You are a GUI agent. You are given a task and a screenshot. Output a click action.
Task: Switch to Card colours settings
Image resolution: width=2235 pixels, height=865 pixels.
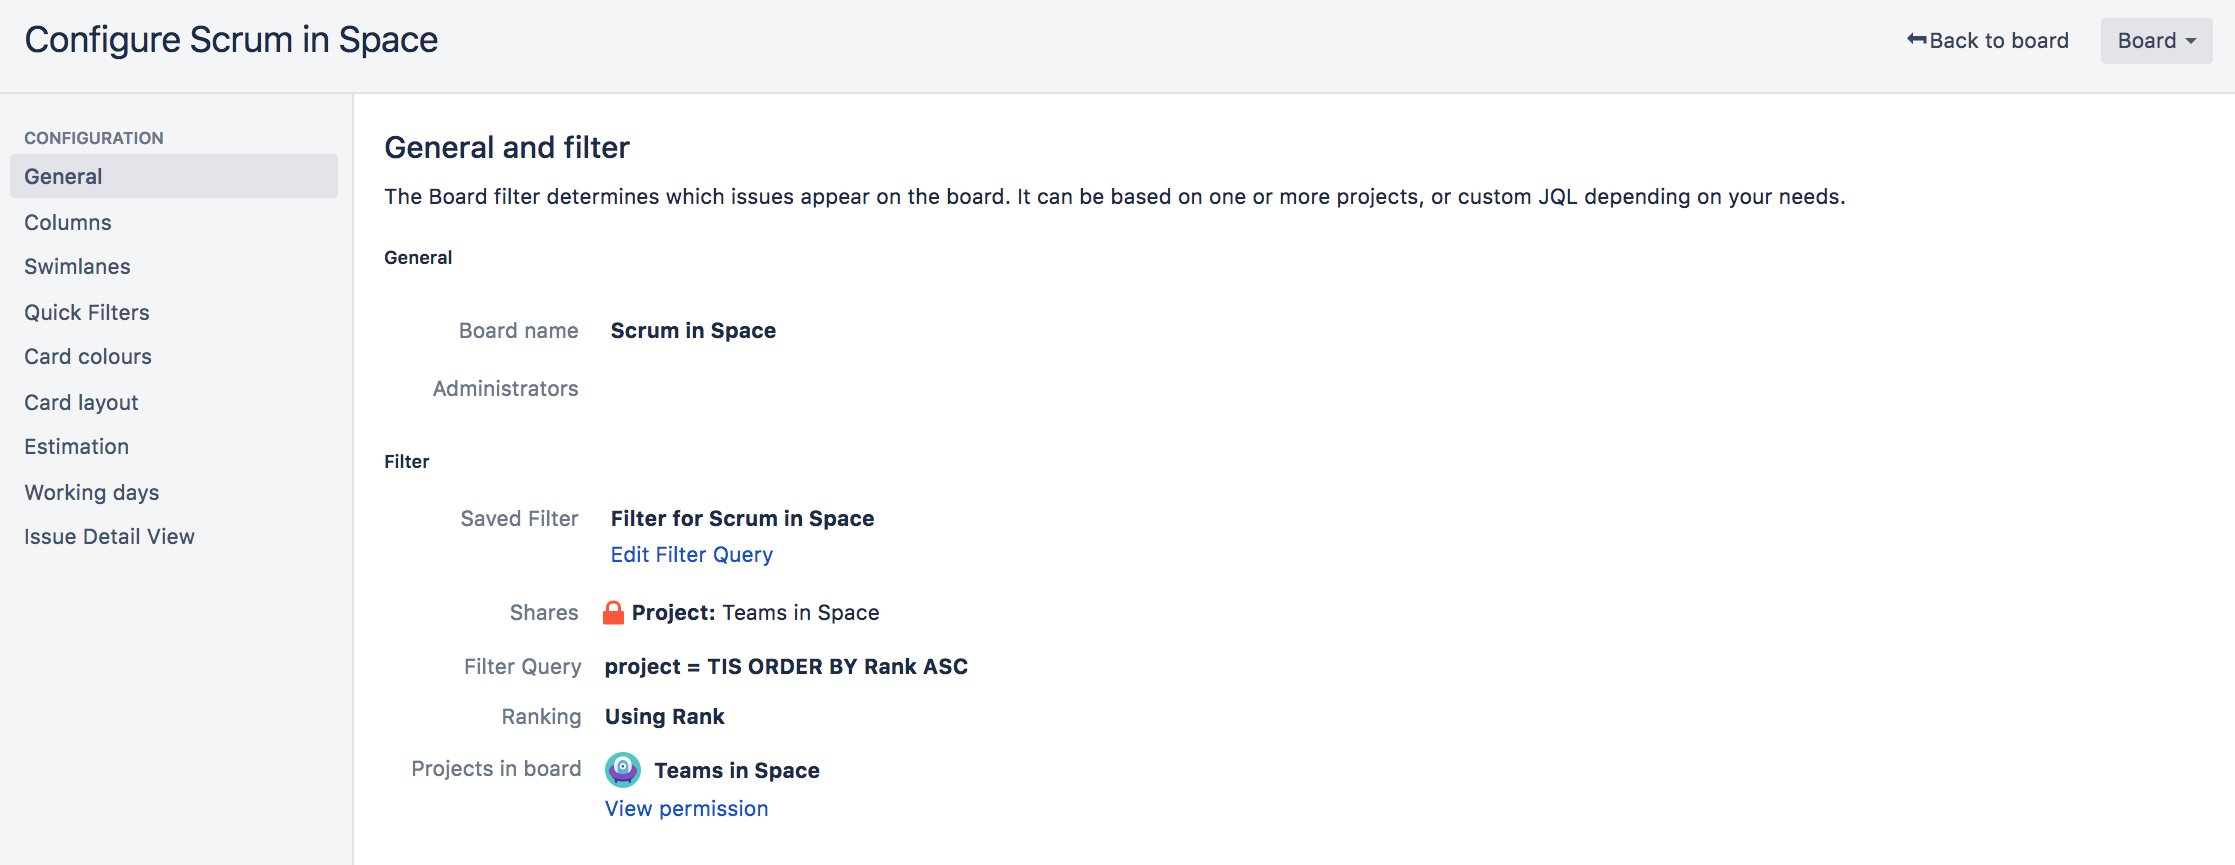point(88,357)
